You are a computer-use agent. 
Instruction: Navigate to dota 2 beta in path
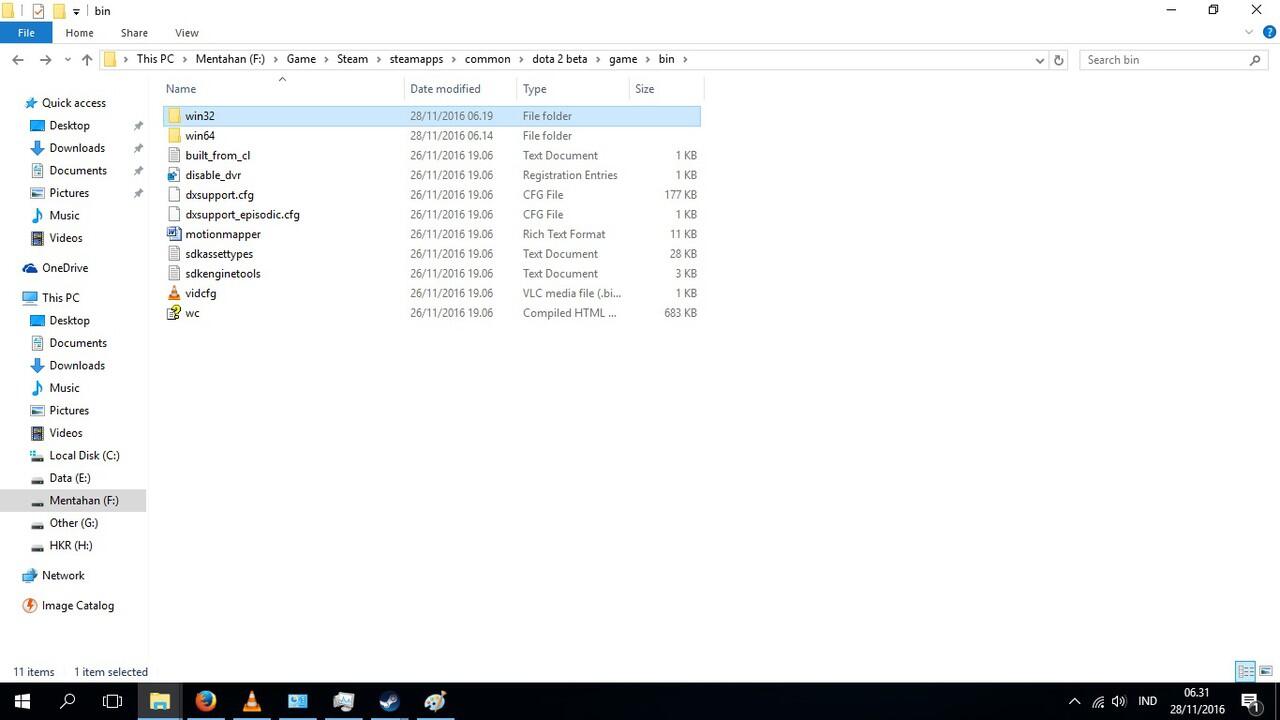(560, 60)
